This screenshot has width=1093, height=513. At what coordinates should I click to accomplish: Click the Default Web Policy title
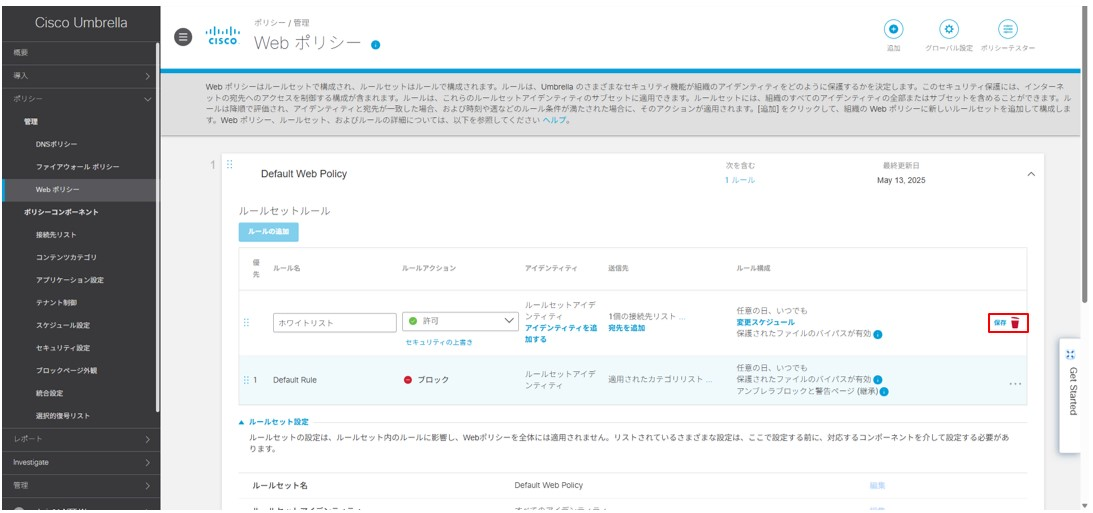304,174
